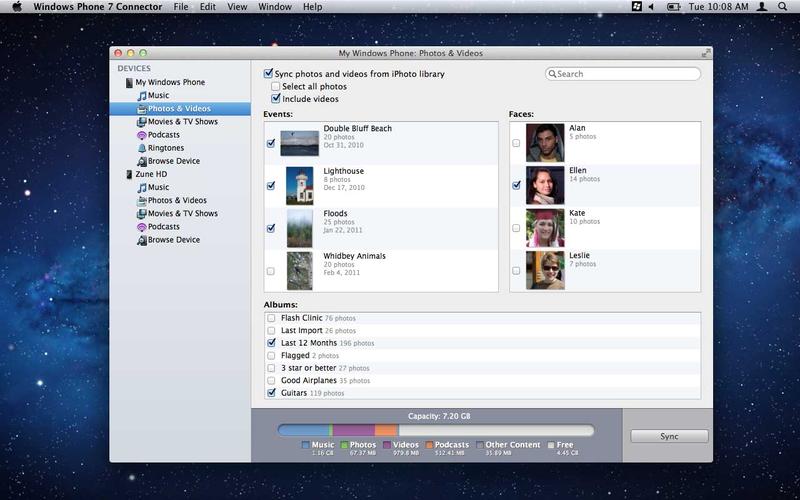Click the user account icon in menu bar
This screenshot has height=500, width=800.
[x=762, y=7]
